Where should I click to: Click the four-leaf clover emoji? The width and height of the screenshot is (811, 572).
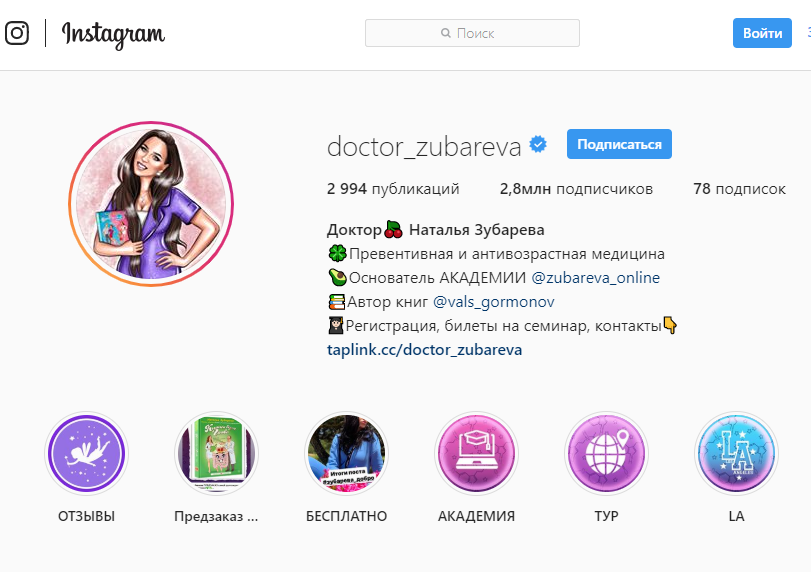pyautogui.click(x=337, y=253)
